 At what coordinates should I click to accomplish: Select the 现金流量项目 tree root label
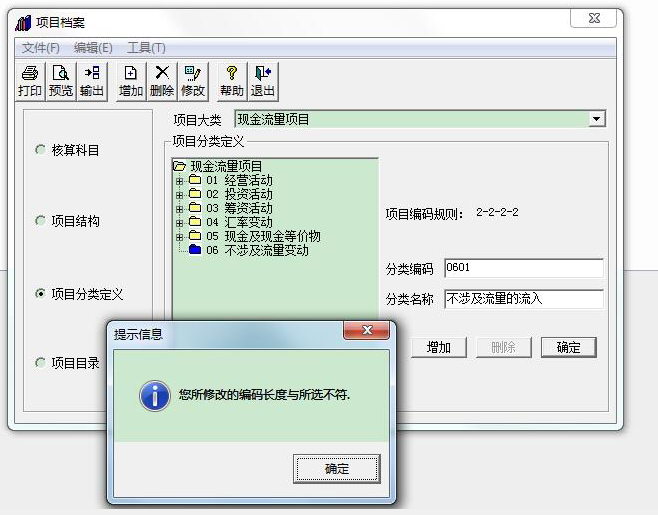[x=226, y=167]
